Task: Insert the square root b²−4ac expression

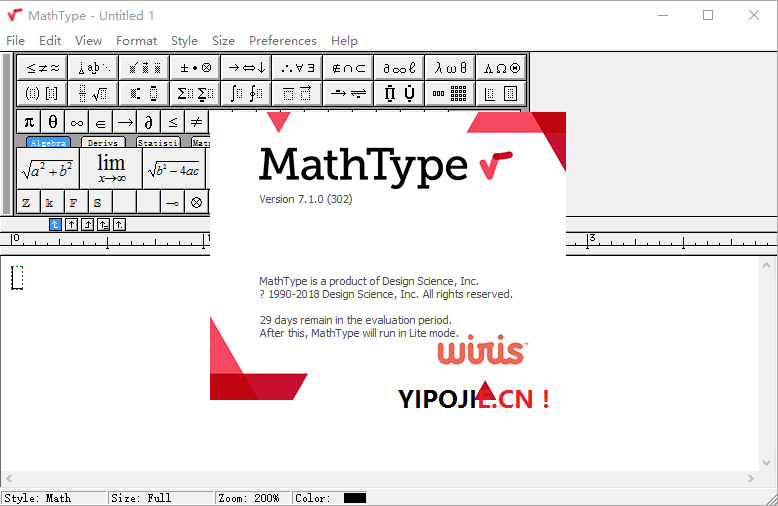Action: (x=174, y=169)
